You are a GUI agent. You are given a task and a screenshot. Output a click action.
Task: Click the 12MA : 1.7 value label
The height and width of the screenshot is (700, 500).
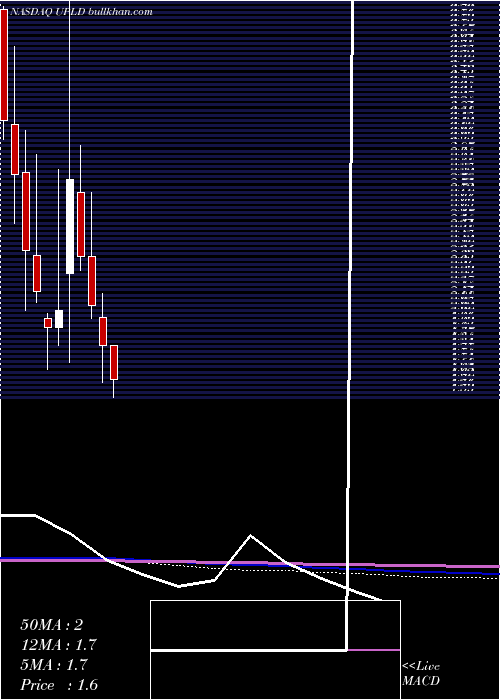(x=59, y=645)
